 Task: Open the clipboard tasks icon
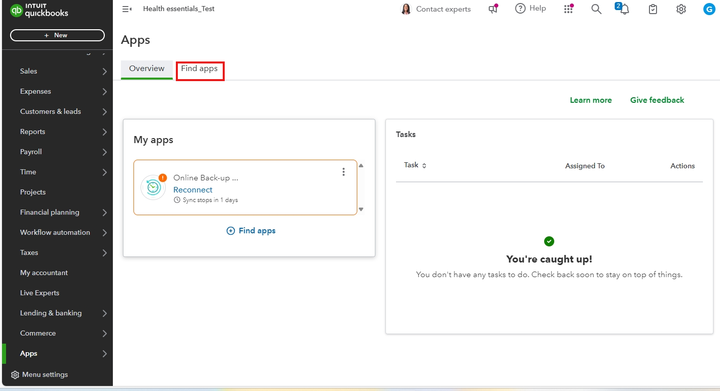[x=652, y=9]
